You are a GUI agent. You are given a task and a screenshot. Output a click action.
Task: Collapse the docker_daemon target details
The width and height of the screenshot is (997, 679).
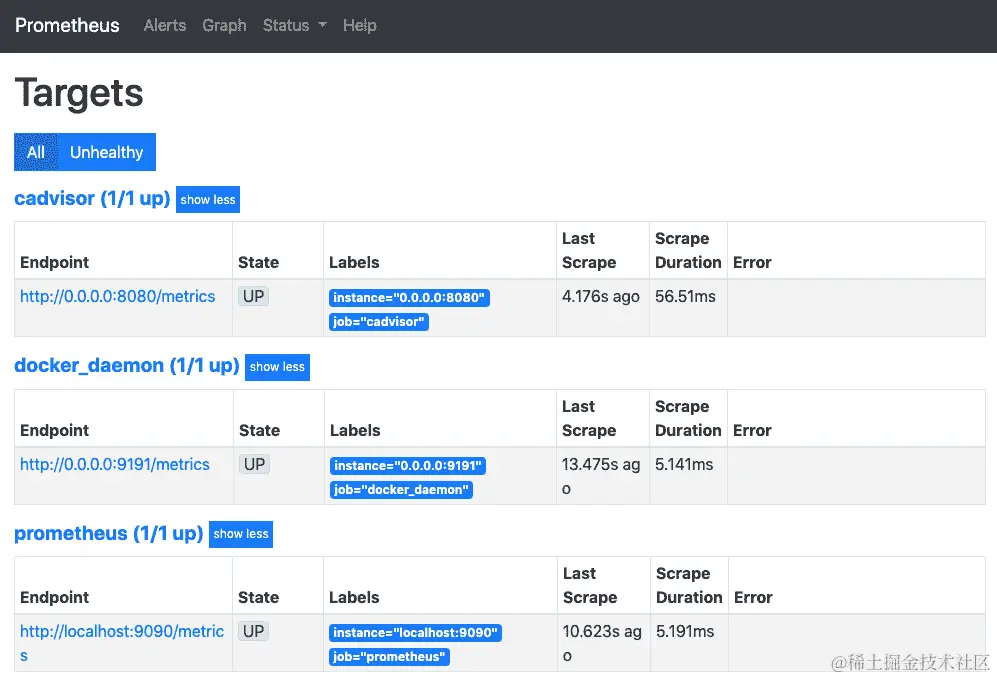click(277, 367)
